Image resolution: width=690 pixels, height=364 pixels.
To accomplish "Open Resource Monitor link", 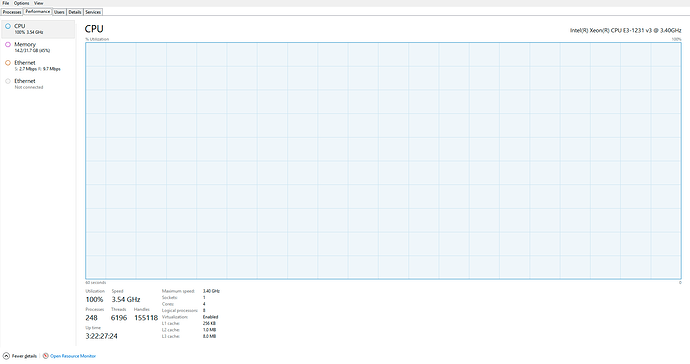I will (x=73, y=356).
